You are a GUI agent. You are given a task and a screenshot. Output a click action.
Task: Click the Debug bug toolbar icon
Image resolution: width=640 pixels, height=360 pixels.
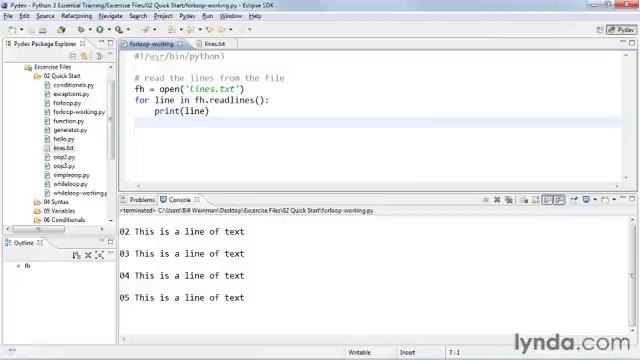click(x=81, y=29)
